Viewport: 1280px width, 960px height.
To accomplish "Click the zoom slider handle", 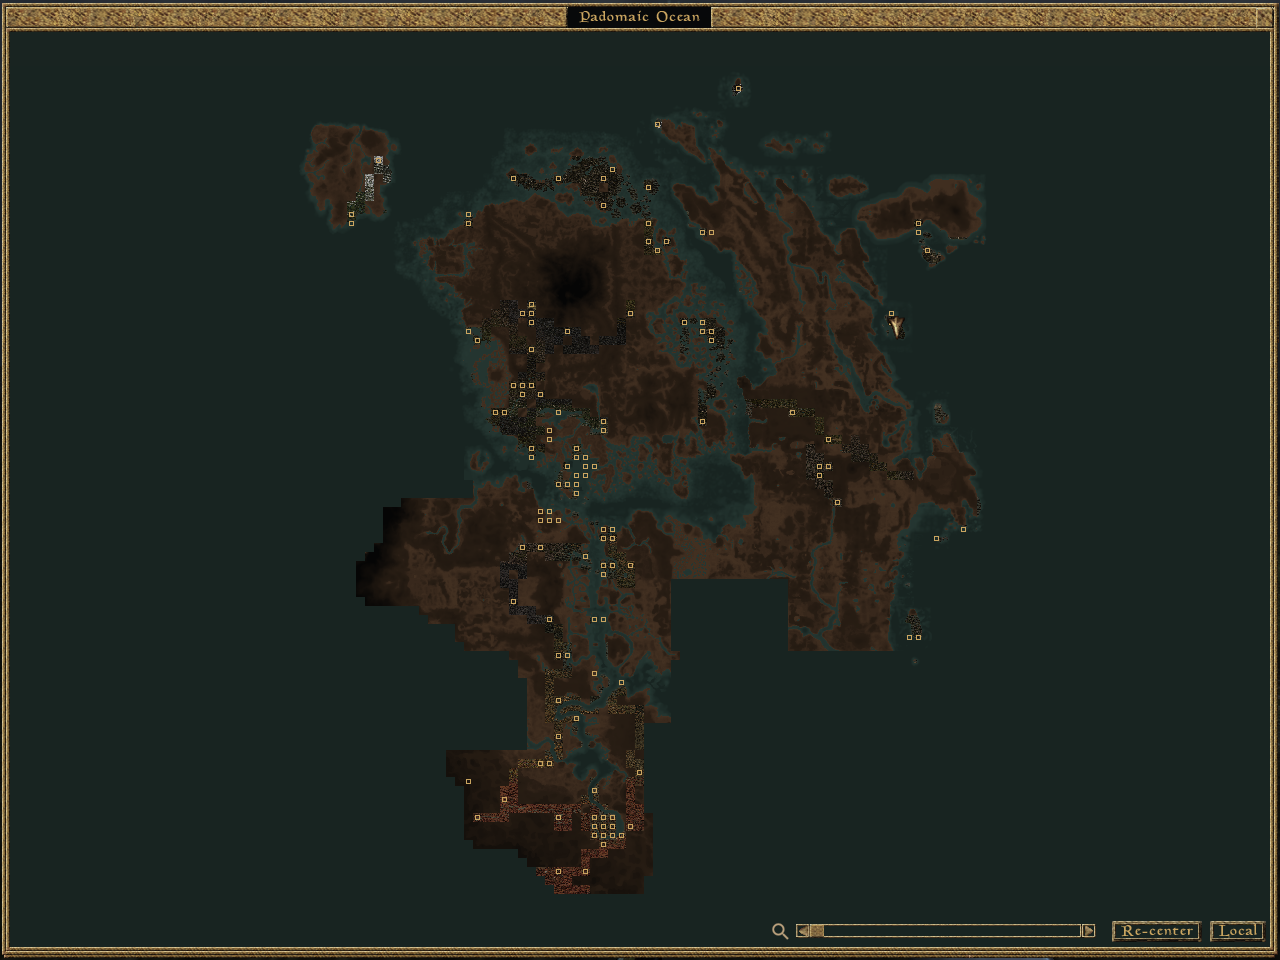I will 817,931.
